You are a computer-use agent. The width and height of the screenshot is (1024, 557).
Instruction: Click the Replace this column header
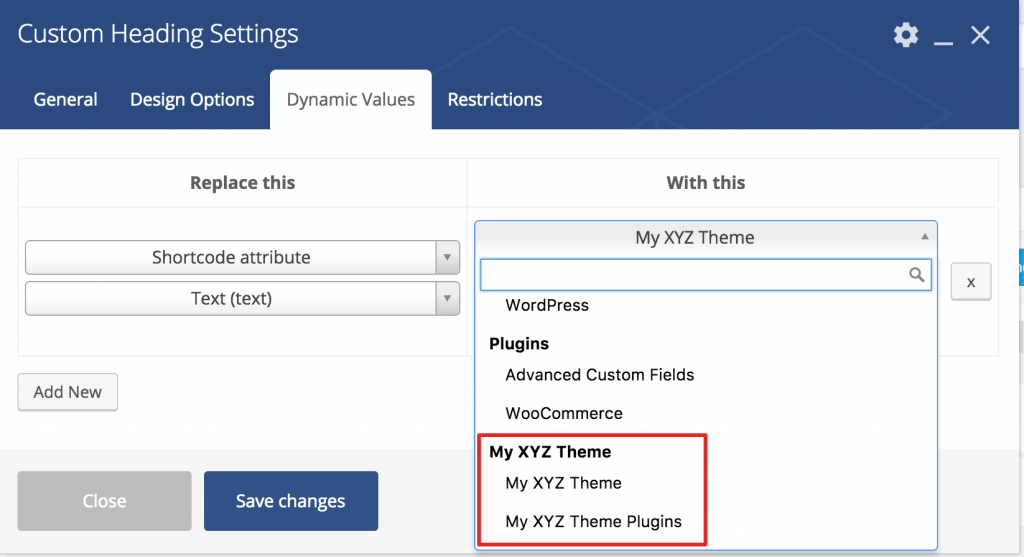point(242,183)
